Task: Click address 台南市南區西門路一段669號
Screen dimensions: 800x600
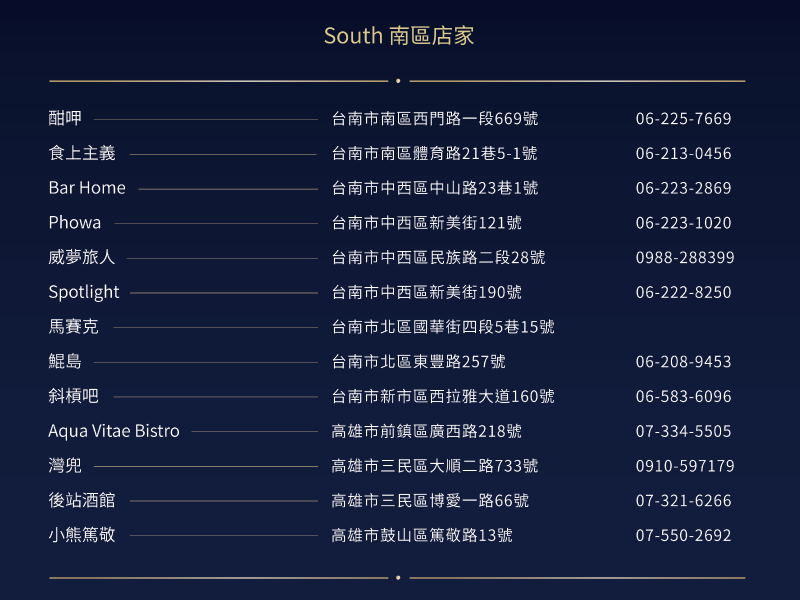Action: (435, 118)
